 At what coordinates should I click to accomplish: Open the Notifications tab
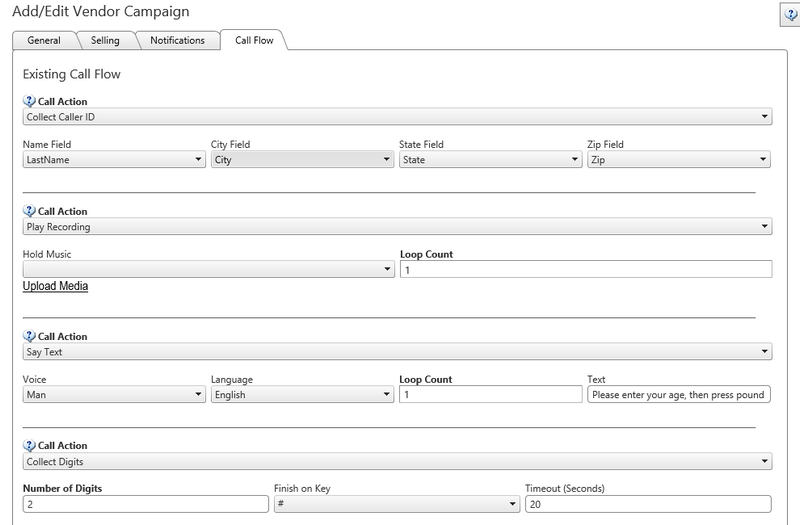(177, 40)
